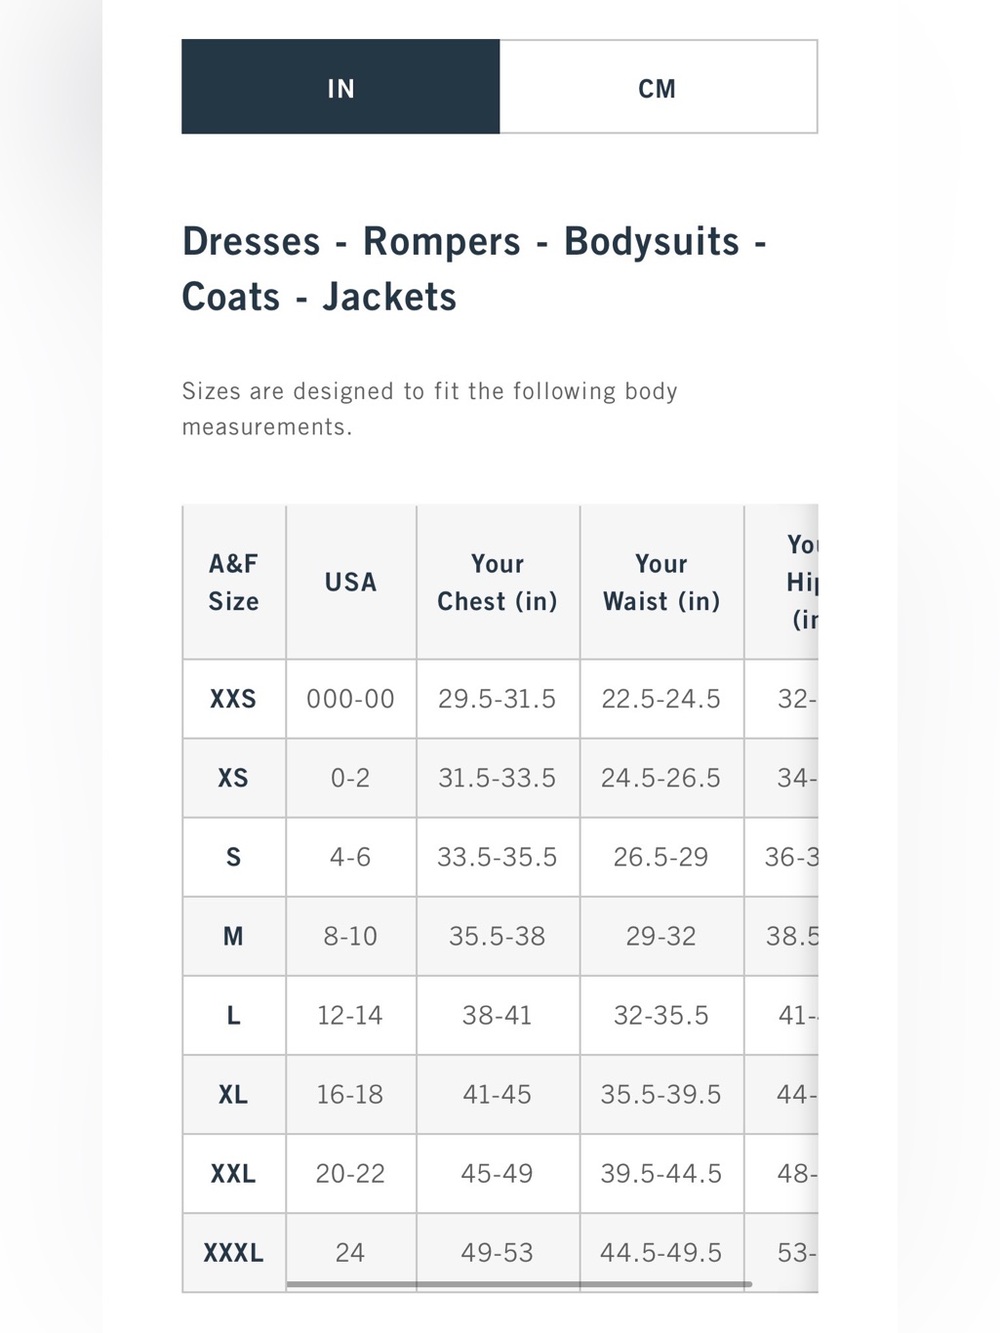Select the XS size row label
The image size is (1000, 1333).
click(x=233, y=778)
